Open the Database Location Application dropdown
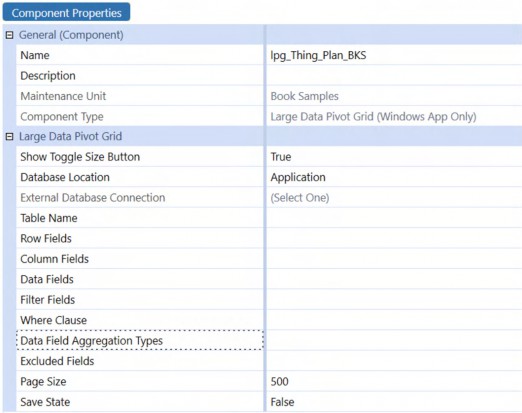 394,177
